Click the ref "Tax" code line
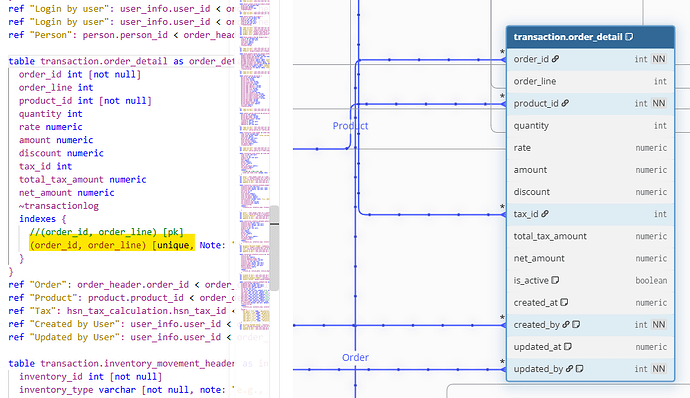 tap(121, 311)
